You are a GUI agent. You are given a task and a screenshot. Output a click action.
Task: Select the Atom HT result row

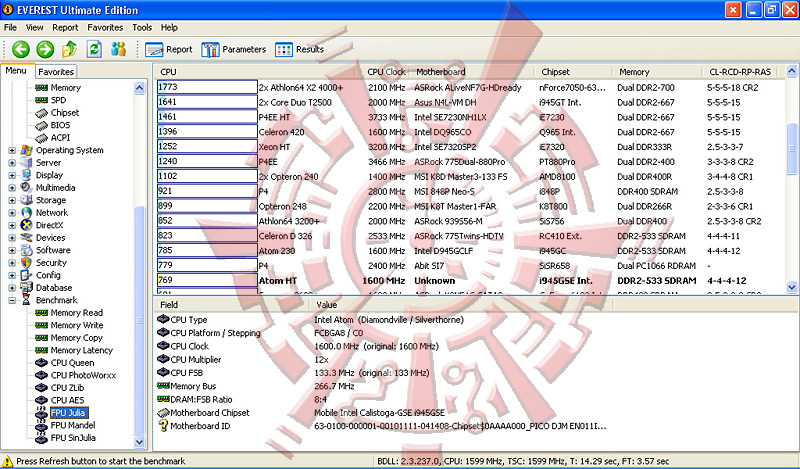coord(469,281)
